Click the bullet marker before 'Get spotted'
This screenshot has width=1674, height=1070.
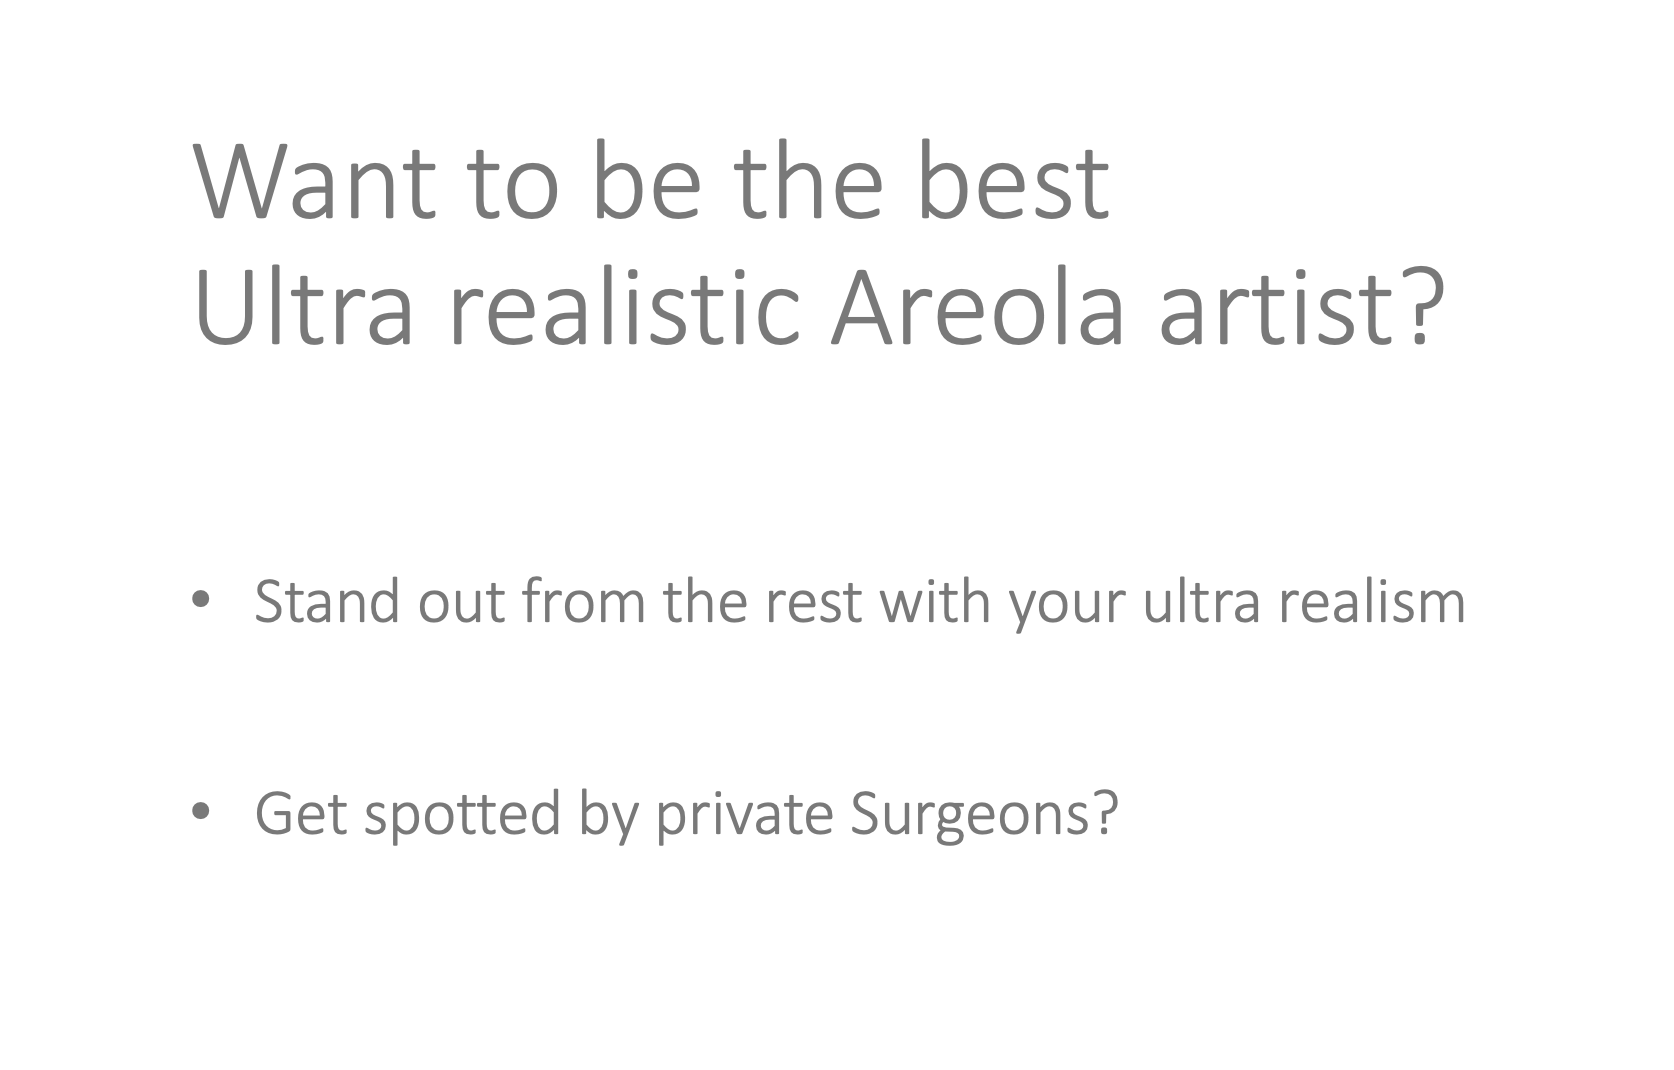tap(201, 812)
